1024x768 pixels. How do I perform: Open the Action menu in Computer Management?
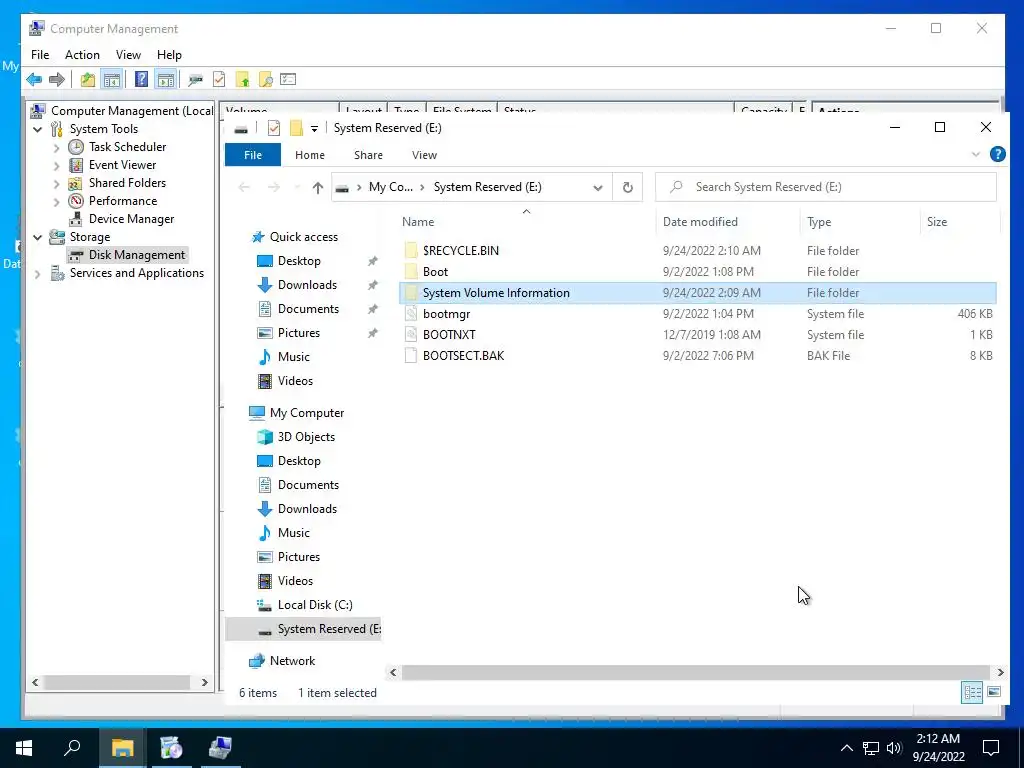pyautogui.click(x=82, y=55)
